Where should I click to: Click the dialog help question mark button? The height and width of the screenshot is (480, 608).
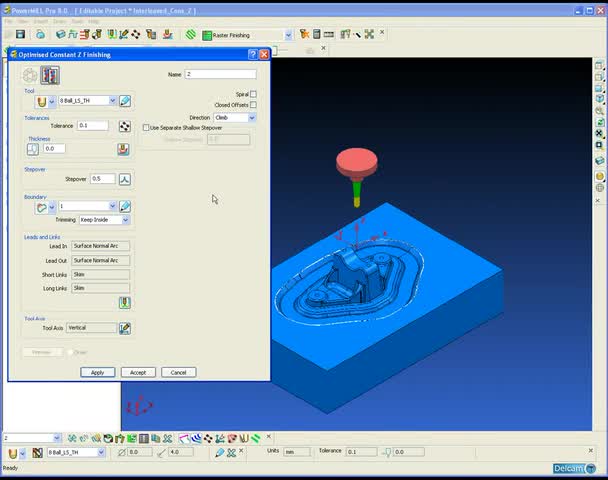(x=252, y=54)
